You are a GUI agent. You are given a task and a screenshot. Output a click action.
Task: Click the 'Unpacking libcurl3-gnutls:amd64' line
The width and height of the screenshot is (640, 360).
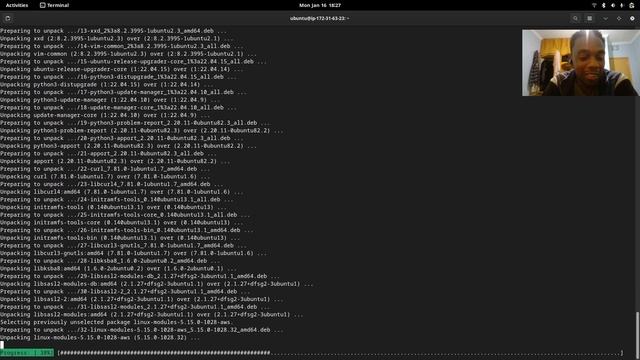click(x=133, y=253)
